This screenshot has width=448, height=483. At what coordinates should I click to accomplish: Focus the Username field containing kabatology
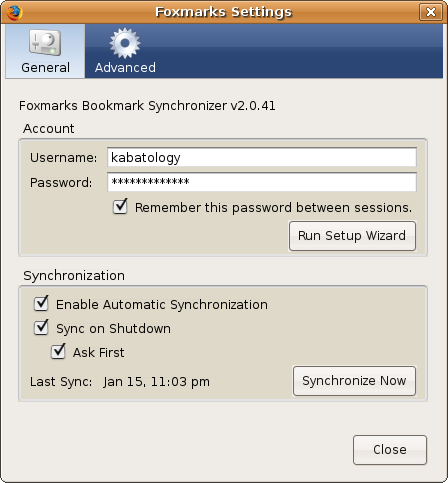point(262,157)
